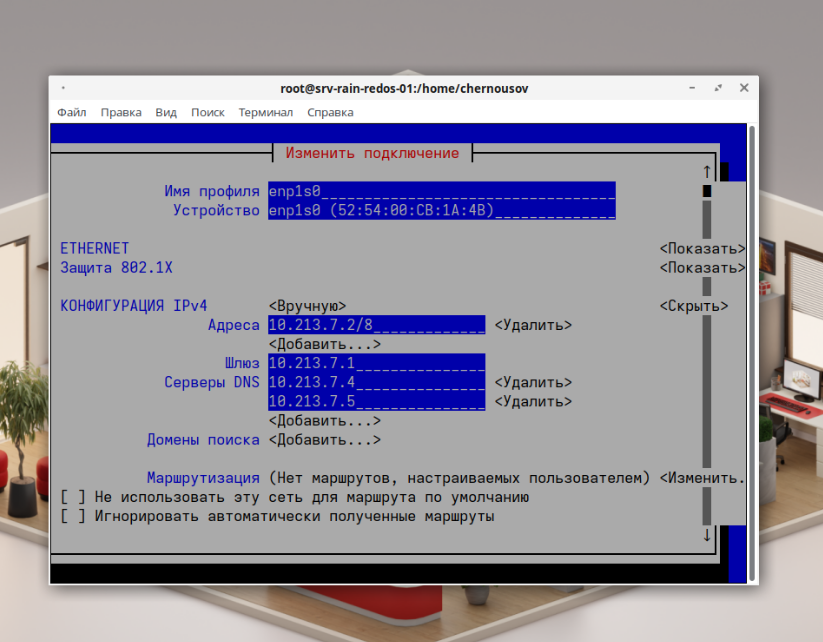The height and width of the screenshot is (642, 823).
Task: Open the 'Вручную' IPv4 configuration dropdown
Action: click(x=302, y=305)
